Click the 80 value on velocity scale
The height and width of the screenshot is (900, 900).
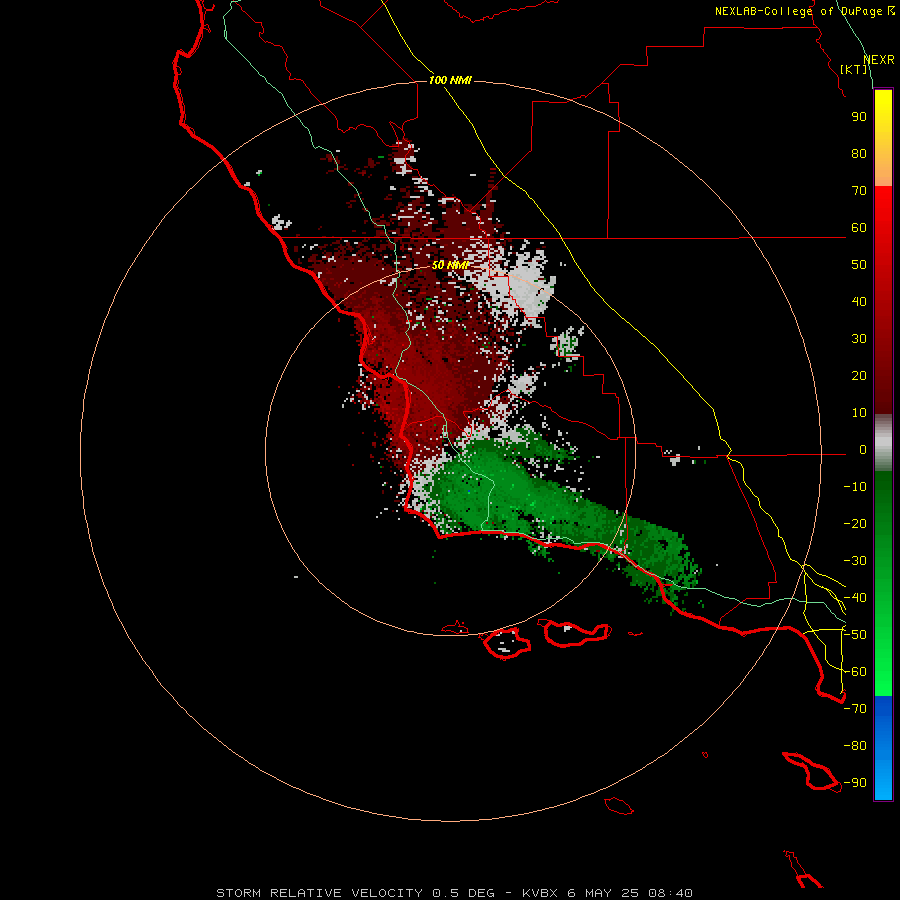point(859,154)
